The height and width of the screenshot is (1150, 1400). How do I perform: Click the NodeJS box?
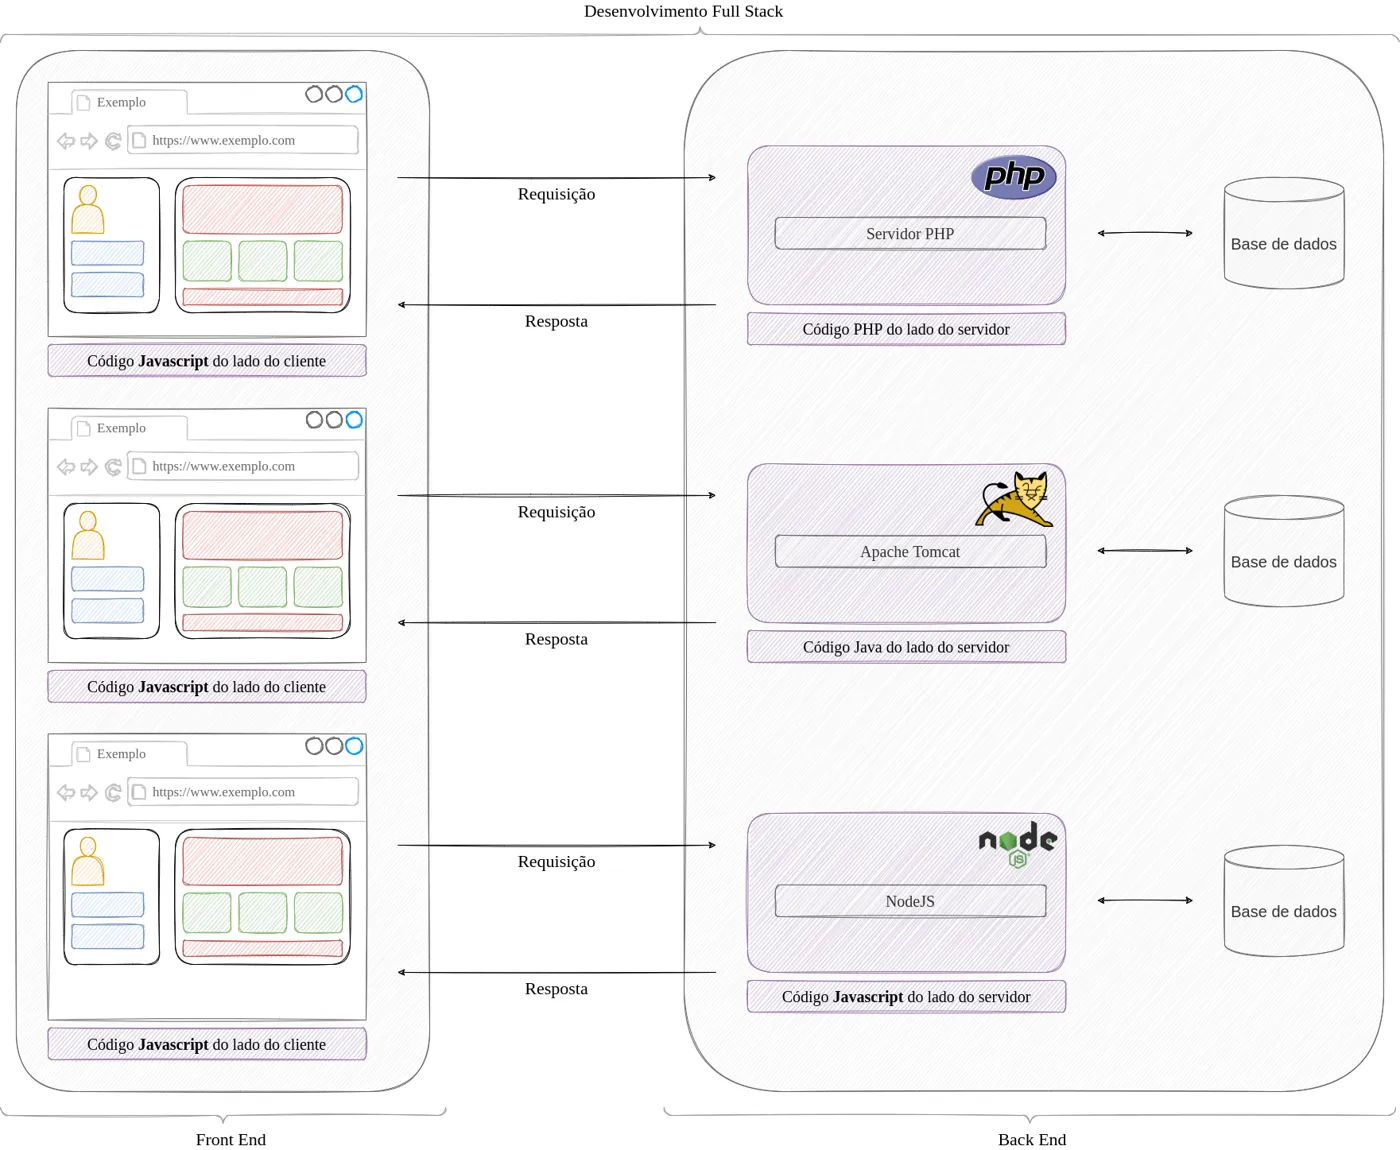click(x=910, y=901)
